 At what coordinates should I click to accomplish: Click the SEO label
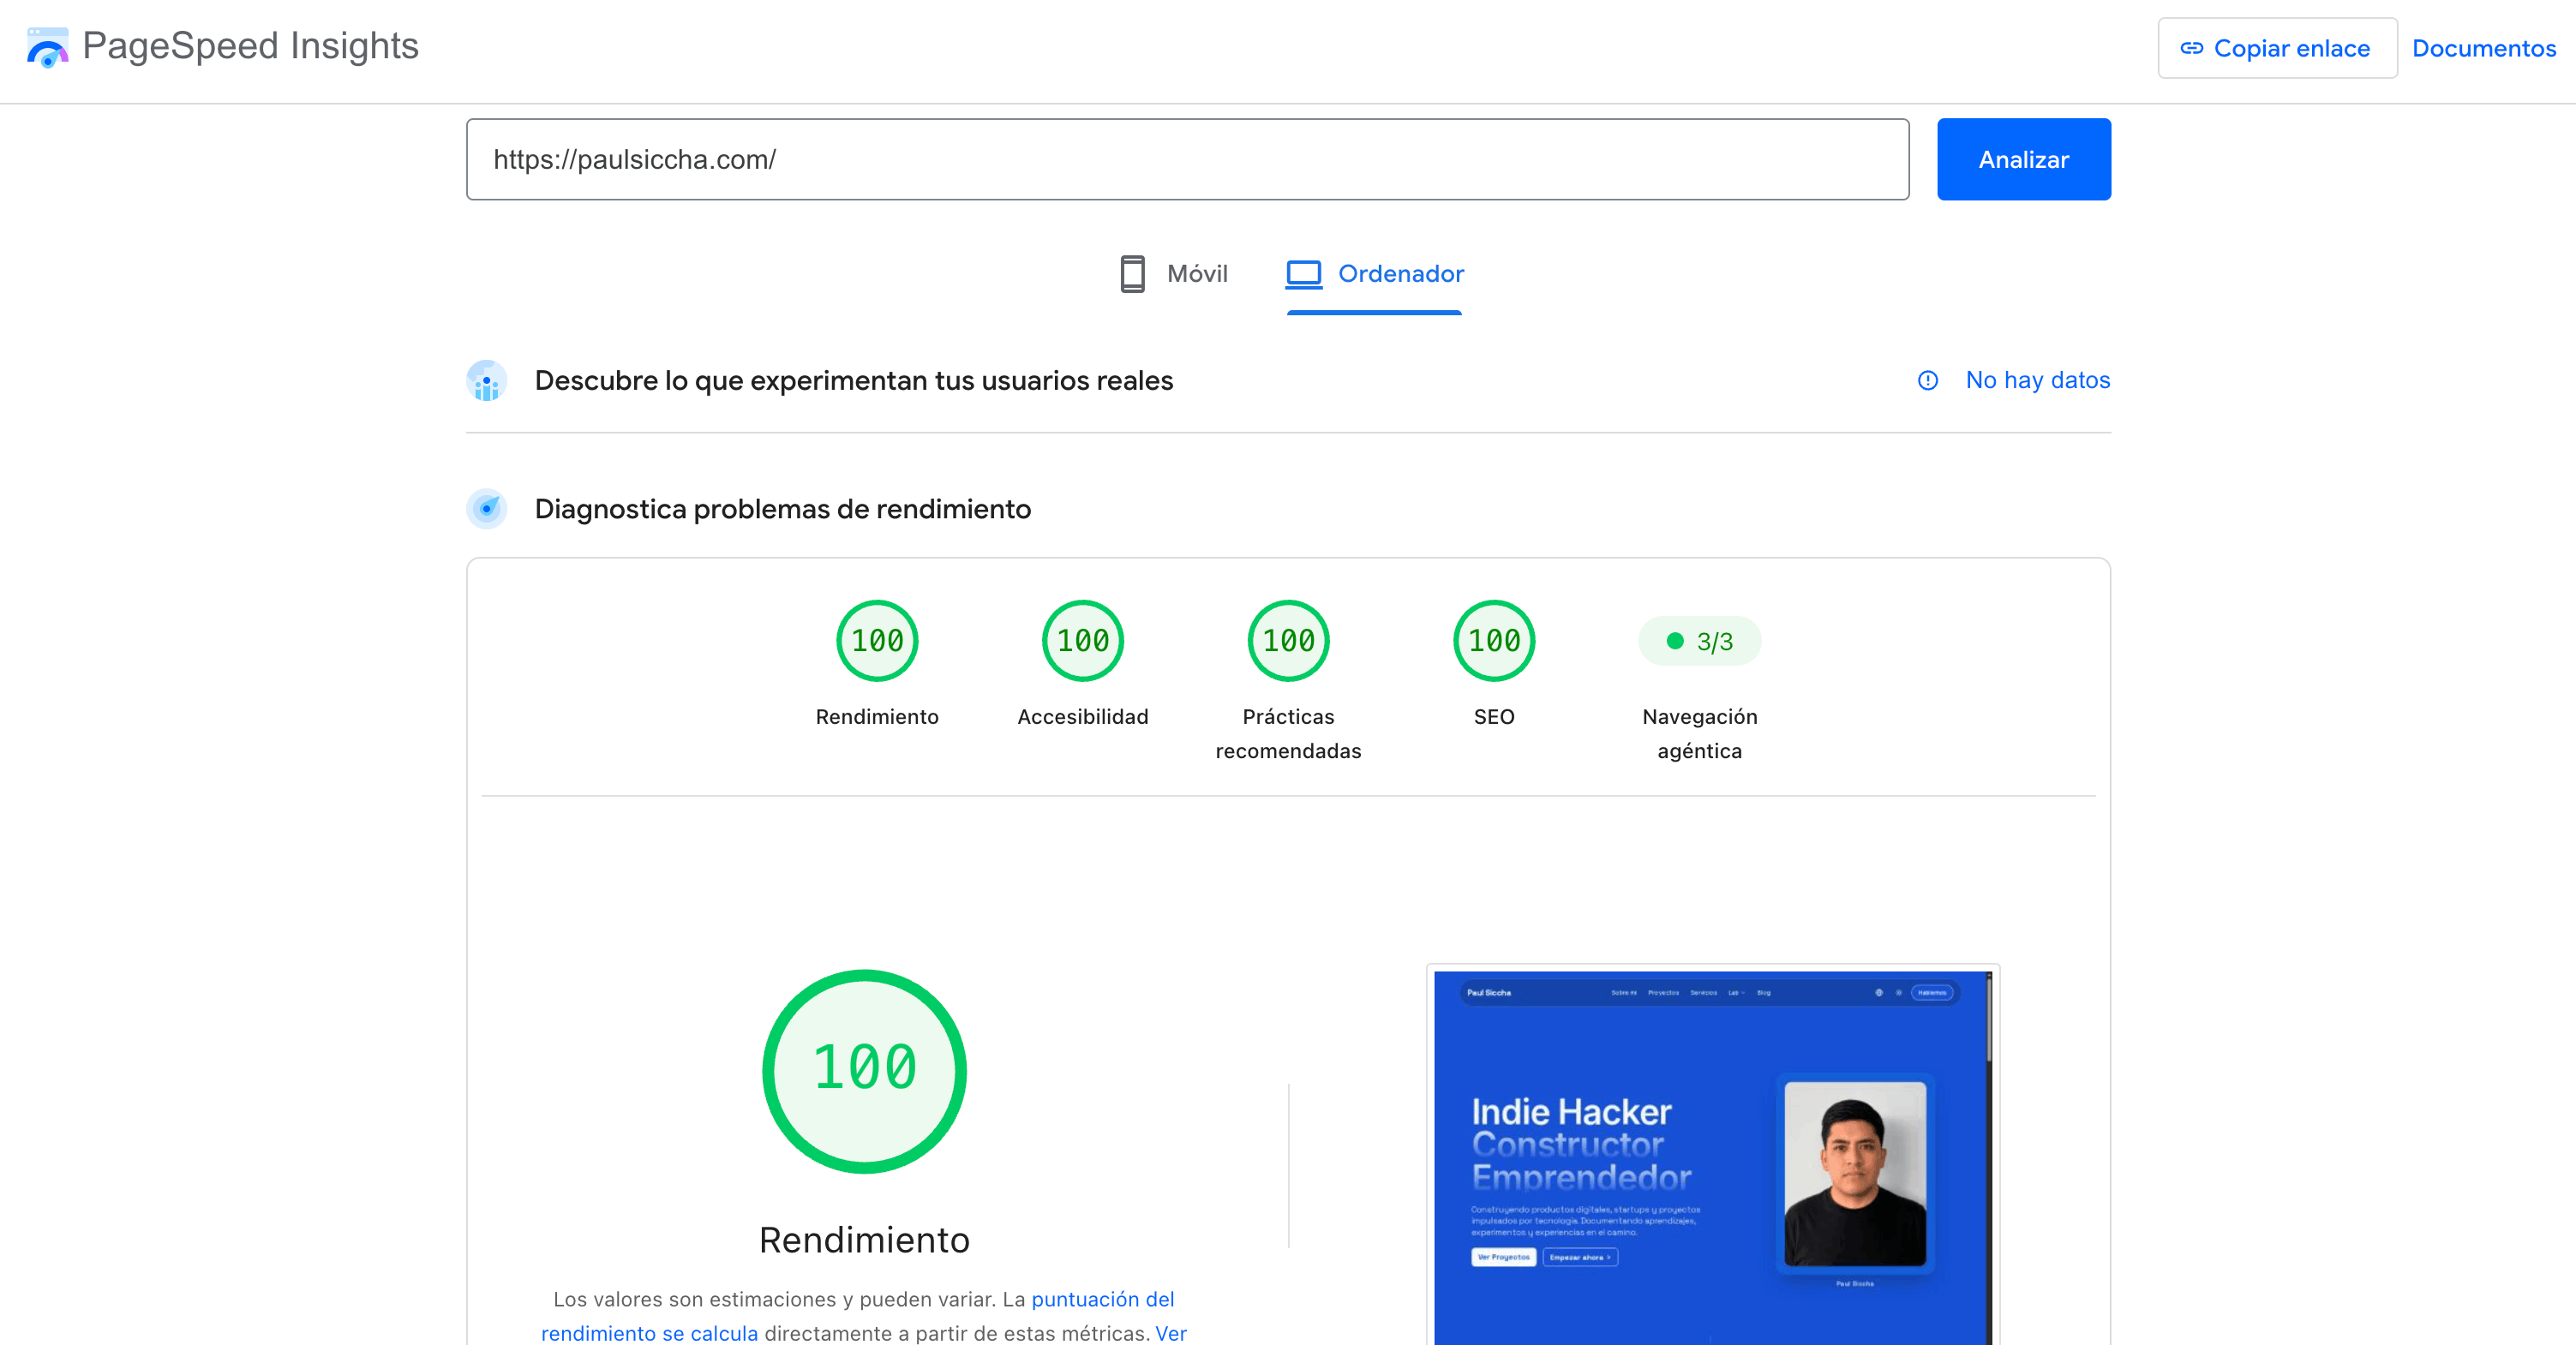coord(1494,716)
